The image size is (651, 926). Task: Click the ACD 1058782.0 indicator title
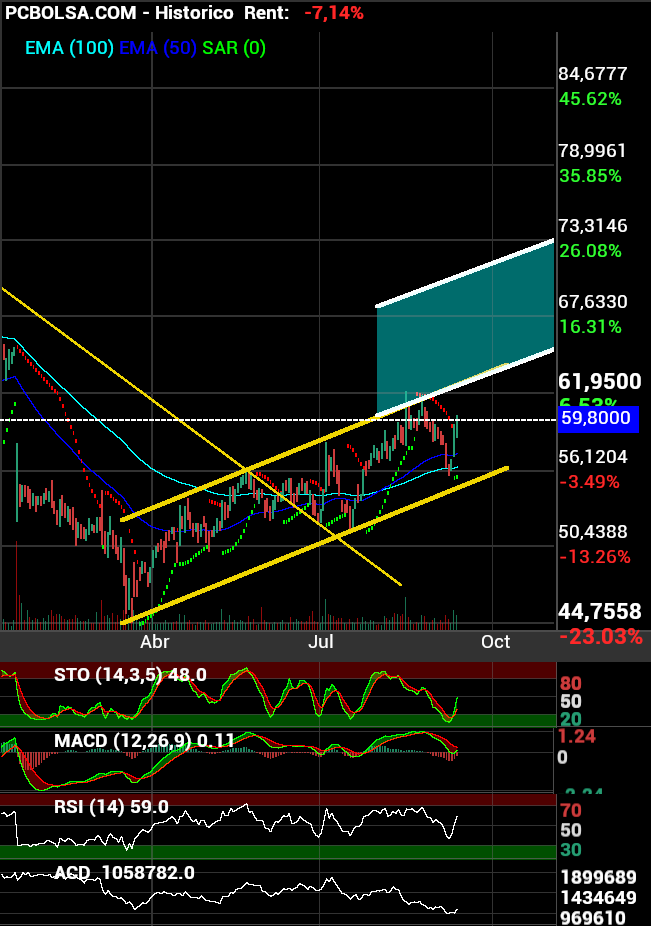(125, 873)
